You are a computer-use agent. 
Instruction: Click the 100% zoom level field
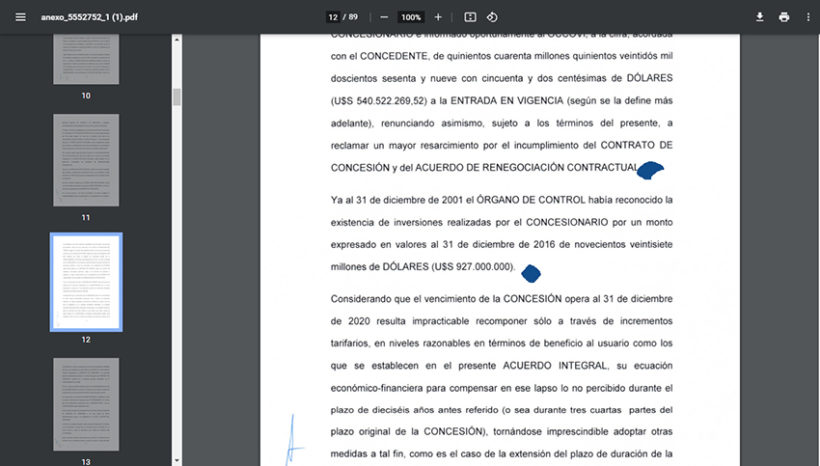click(x=410, y=17)
